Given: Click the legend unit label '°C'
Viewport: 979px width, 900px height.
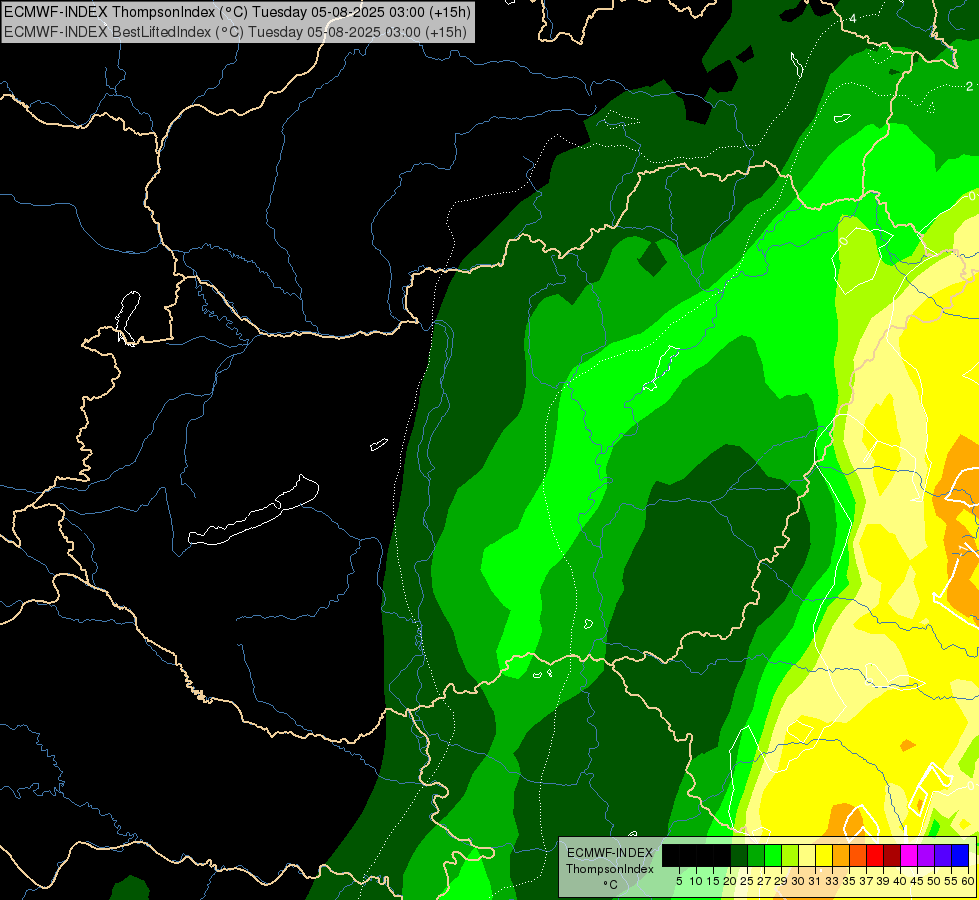Looking at the screenshot, I should (610, 884).
